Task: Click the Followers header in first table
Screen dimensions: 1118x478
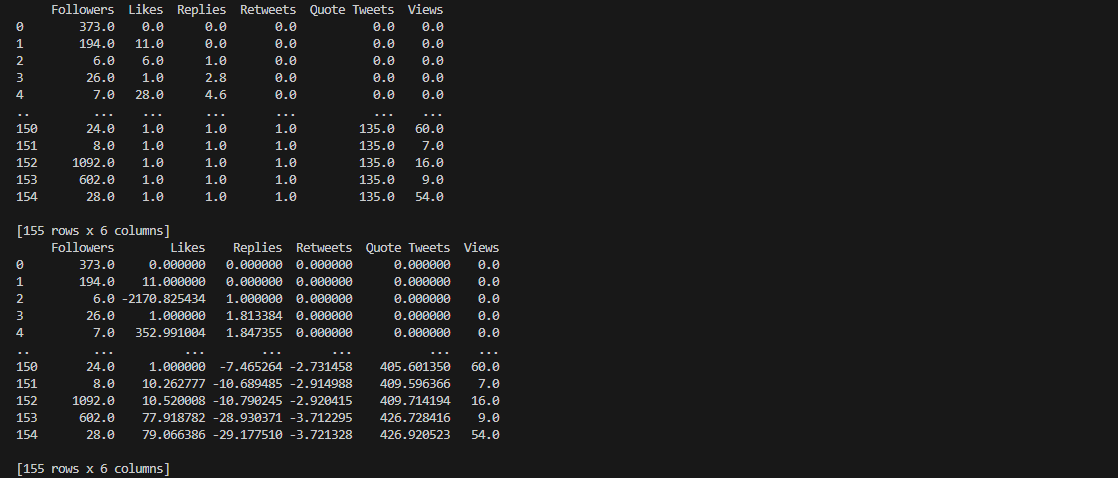Action: (x=83, y=10)
